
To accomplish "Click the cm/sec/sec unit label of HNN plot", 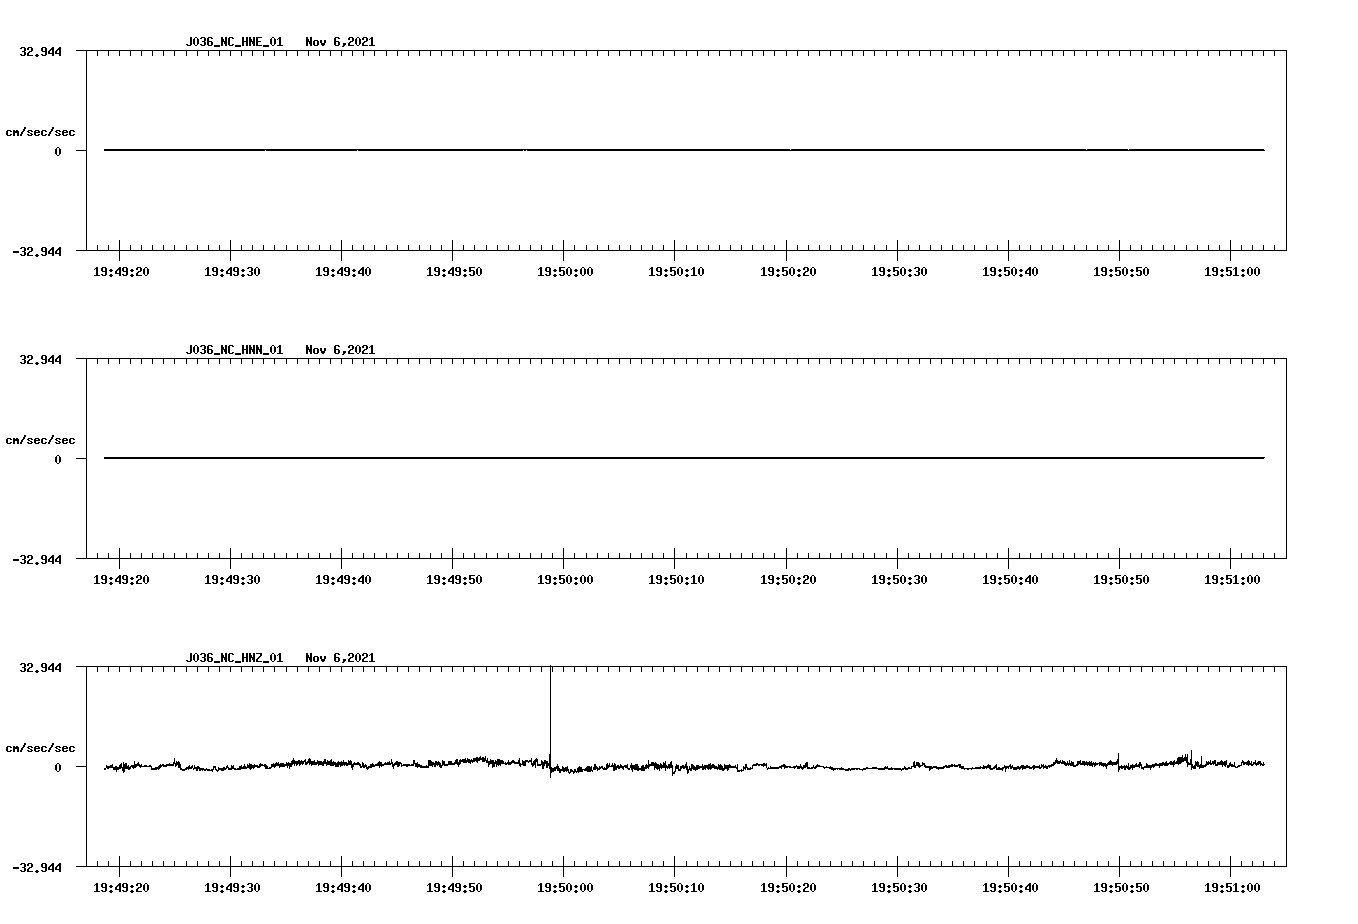I will point(40,440).
